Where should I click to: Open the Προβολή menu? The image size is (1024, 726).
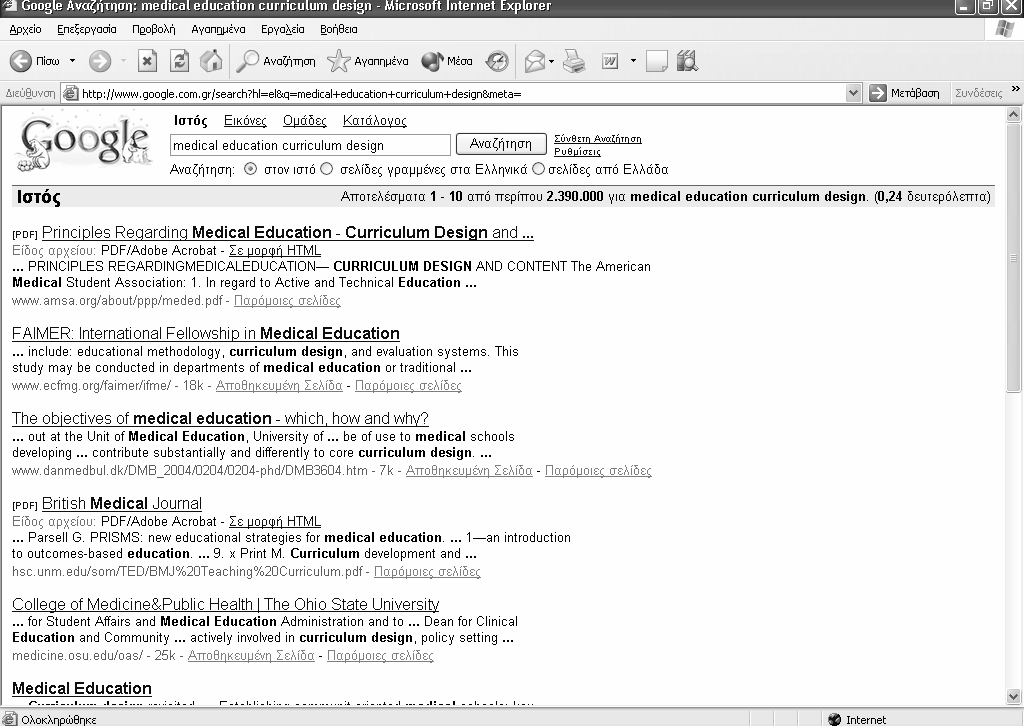click(x=153, y=29)
